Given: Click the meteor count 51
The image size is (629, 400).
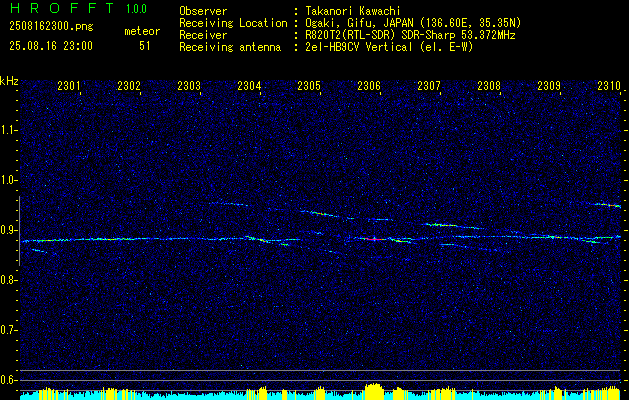Looking at the screenshot, I should [x=145, y=46].
